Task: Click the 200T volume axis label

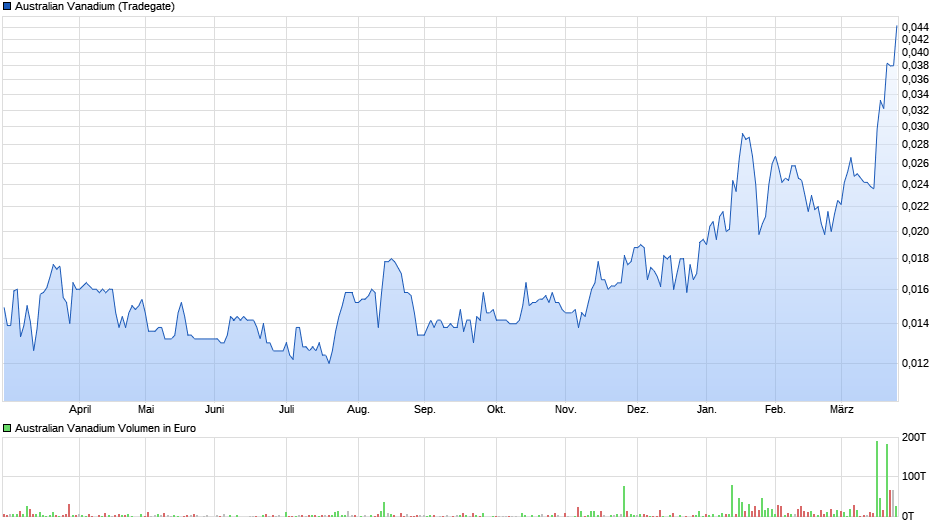Action: (914, 438)
